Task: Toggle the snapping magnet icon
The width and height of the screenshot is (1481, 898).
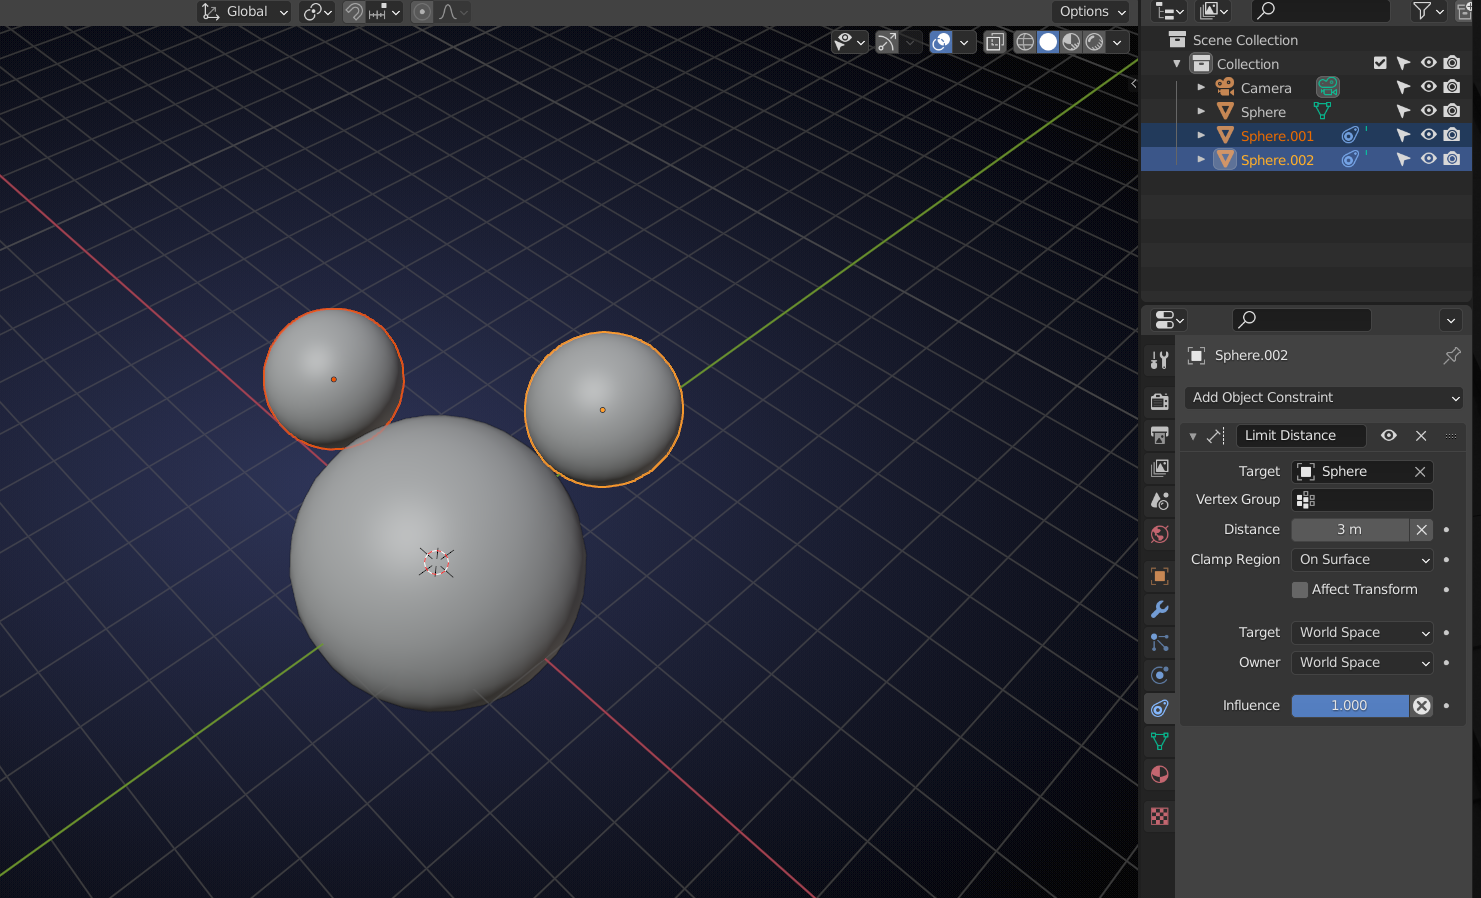Action: [353, 12]
